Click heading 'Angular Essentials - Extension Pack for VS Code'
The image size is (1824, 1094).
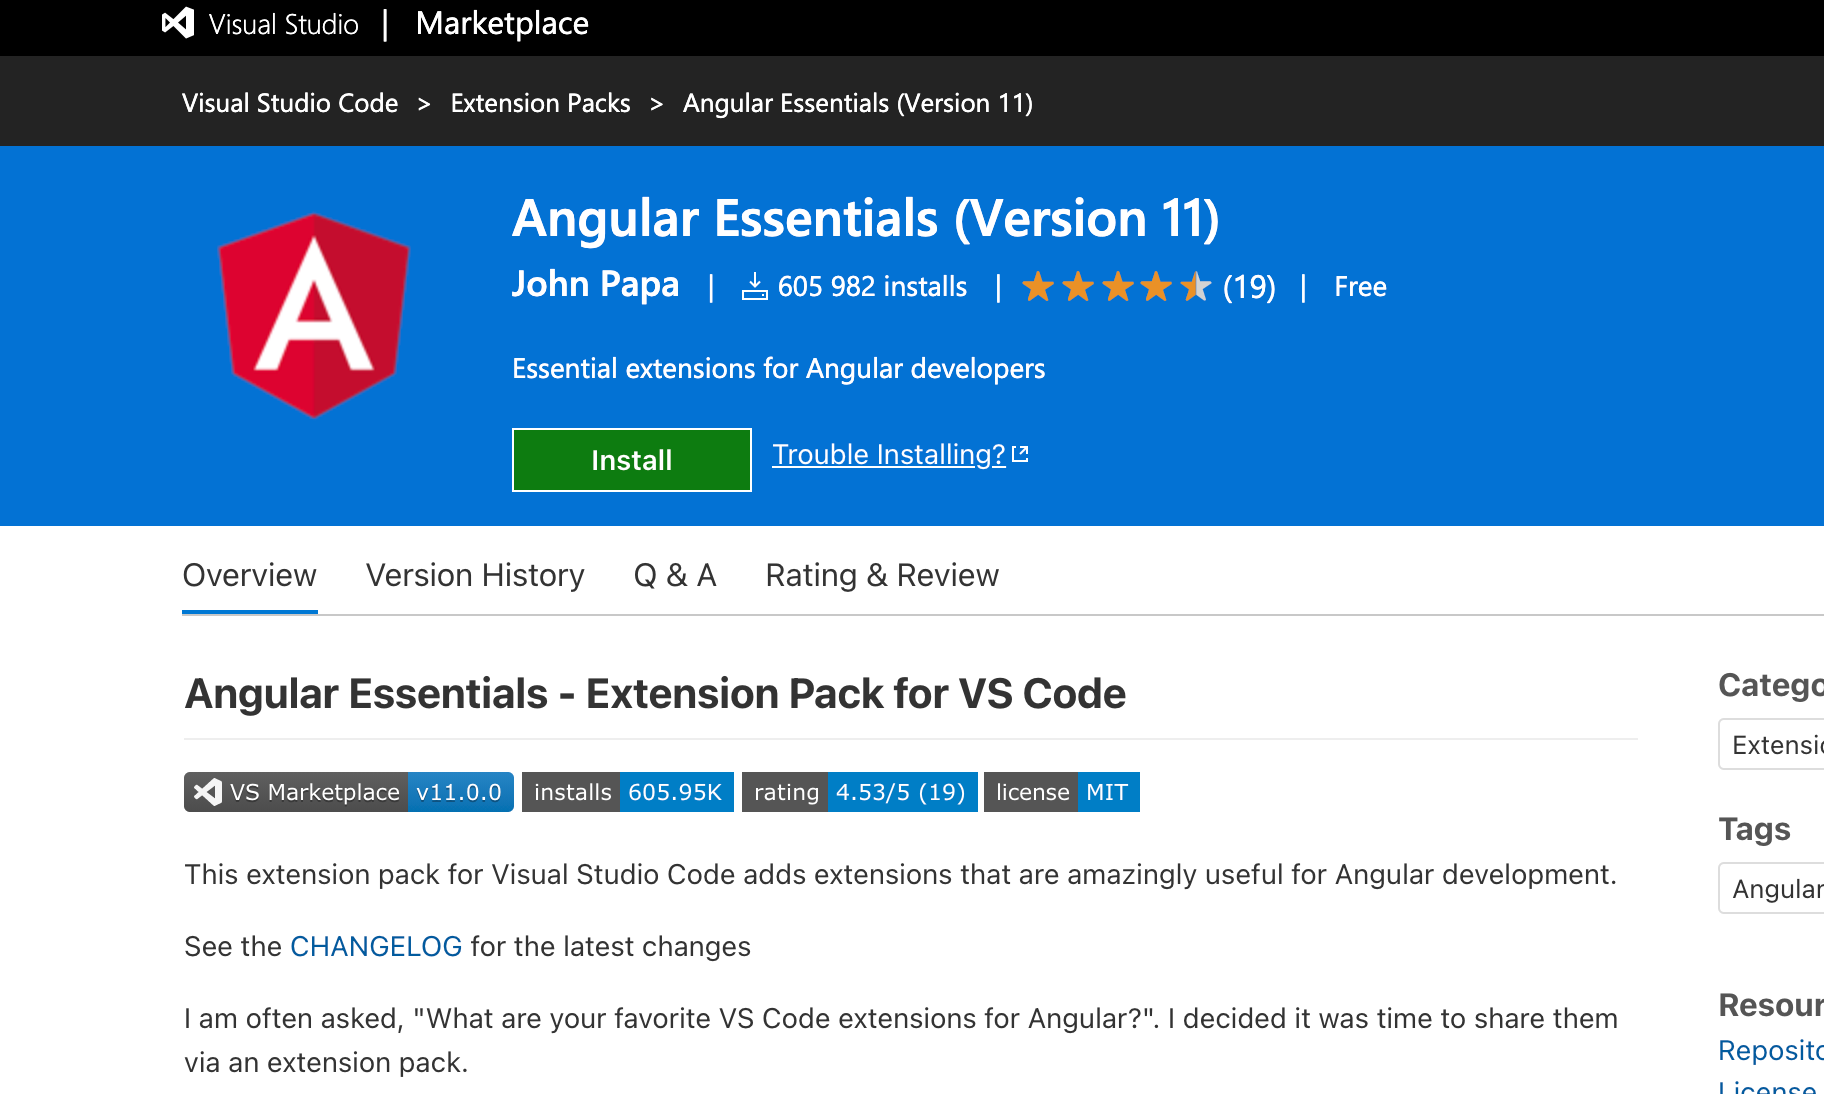(x=655, y=693)
